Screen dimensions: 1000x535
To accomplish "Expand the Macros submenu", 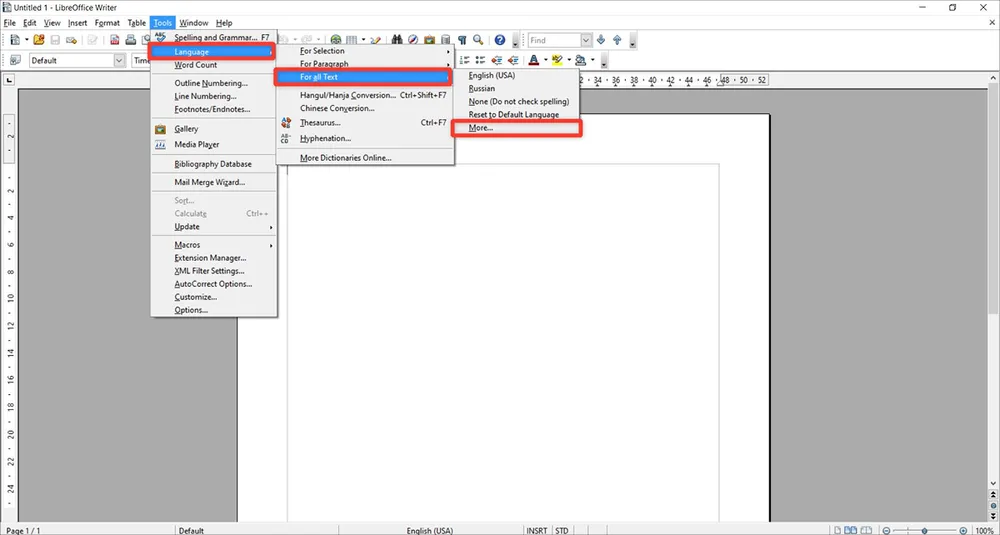I will (214, 245).
